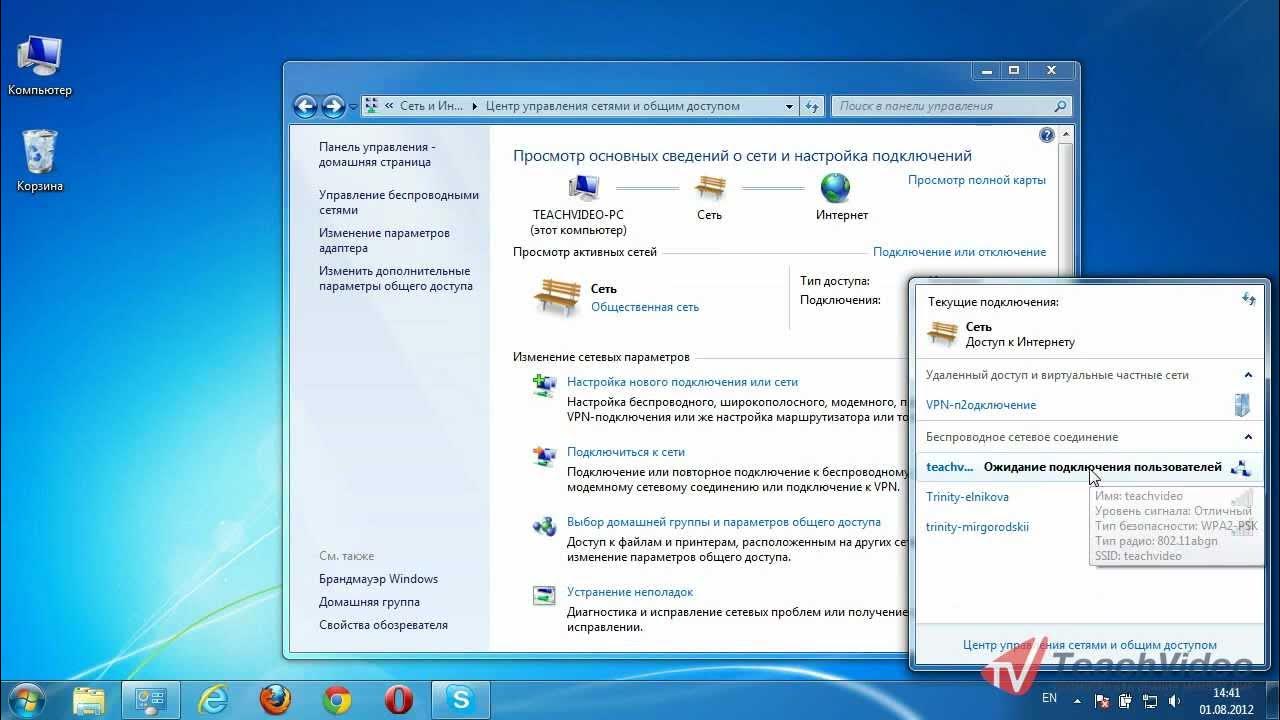Launch Internet Explorer from taskbar
Screen dimensions: 1280x720
pos(213,699)
